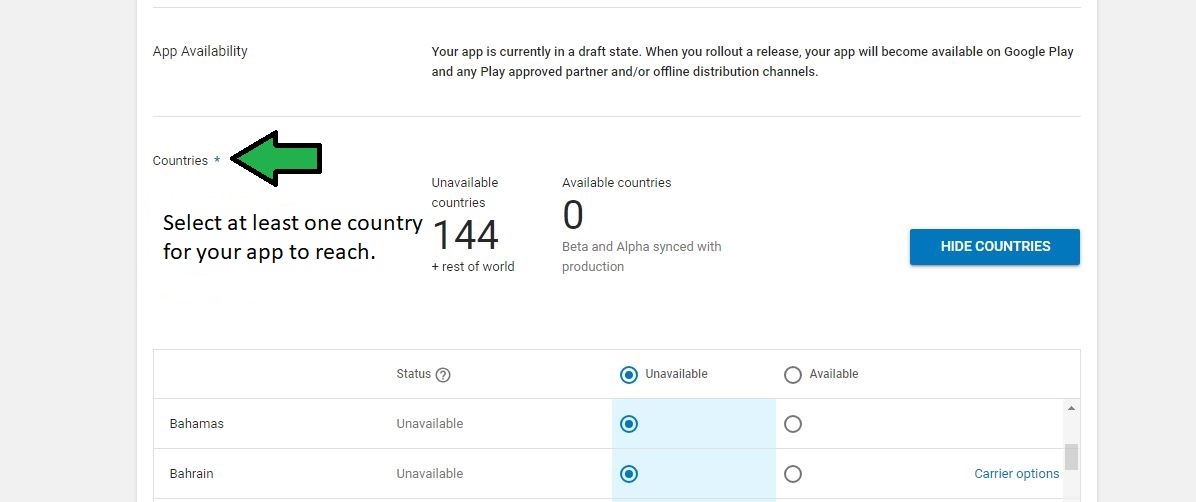Viewport: 1196px width, 502px height.
Task: Select the header Unavailable radio for all countries
Action: 629,375
